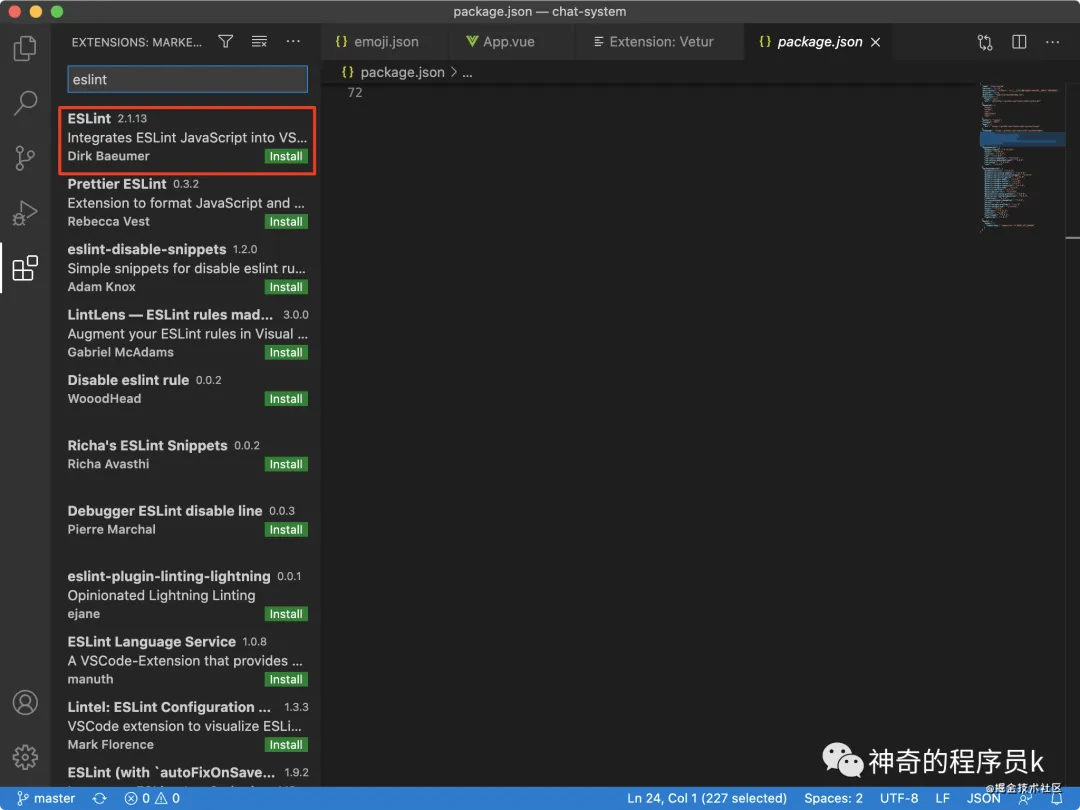This screenshot has width=1080, height=810.
Task: Open the Explorer view in activity bar
Action: (x=25, y=48)
